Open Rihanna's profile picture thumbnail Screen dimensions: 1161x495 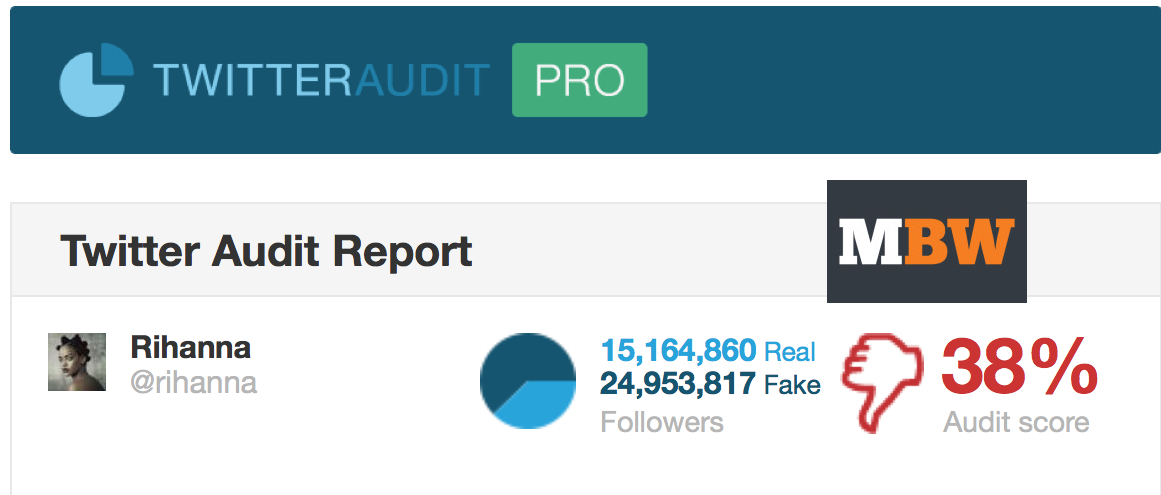[77, 362]
